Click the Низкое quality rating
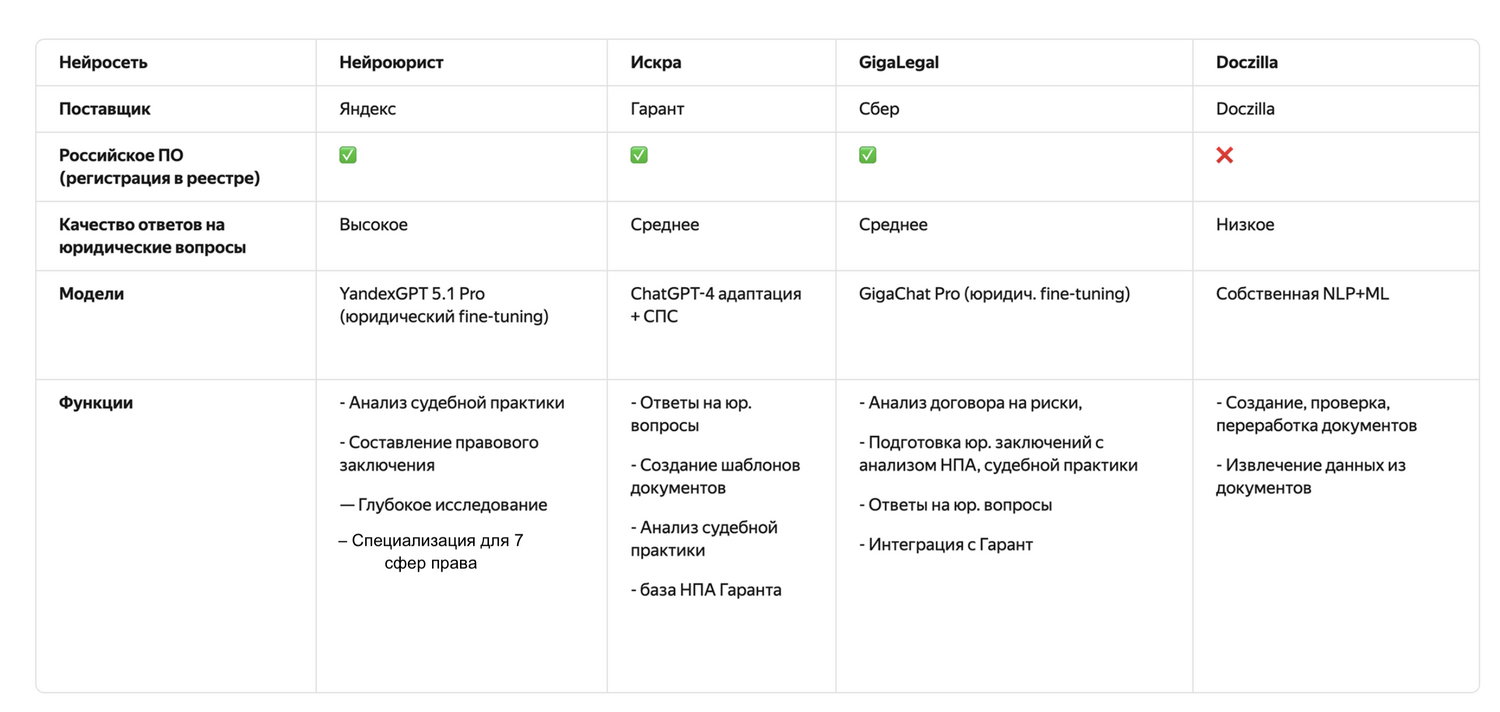The height and width of the screenshot is (712, 1500). click(1245, 225)
